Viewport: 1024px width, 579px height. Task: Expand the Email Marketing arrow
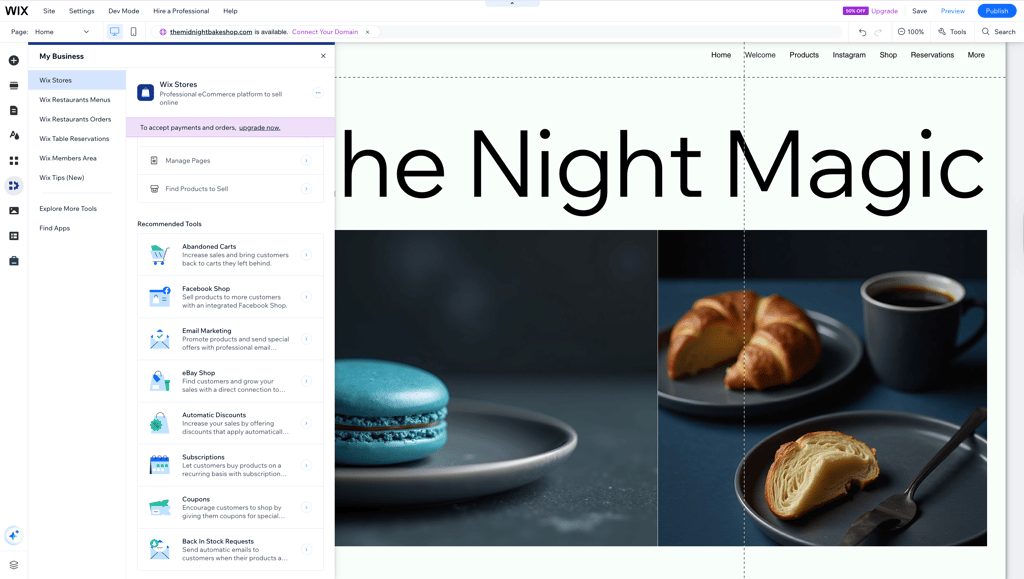point(306,339)
